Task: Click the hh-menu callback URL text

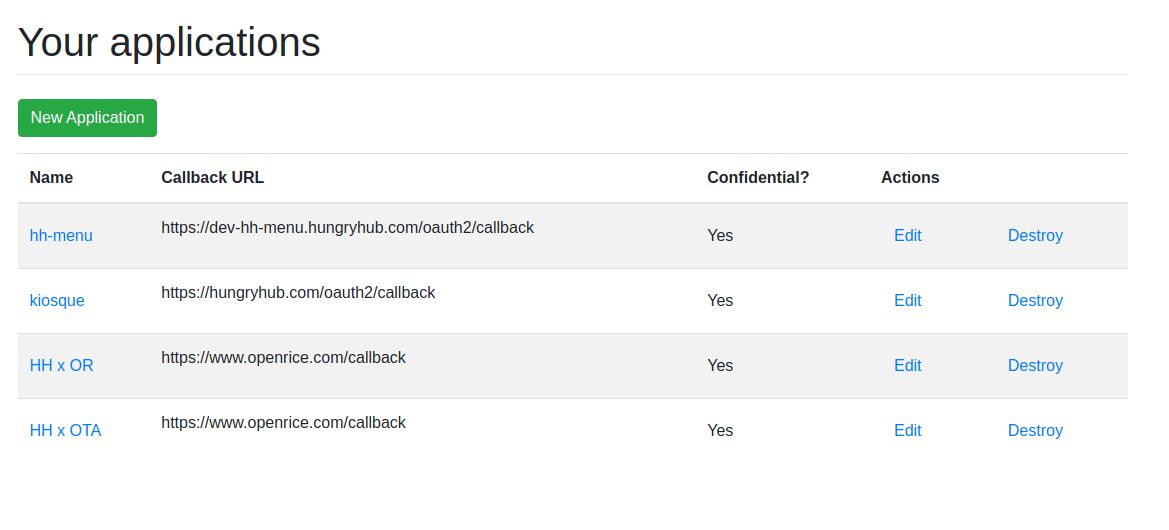Action: pyautogui.click(x=347, y=228)
